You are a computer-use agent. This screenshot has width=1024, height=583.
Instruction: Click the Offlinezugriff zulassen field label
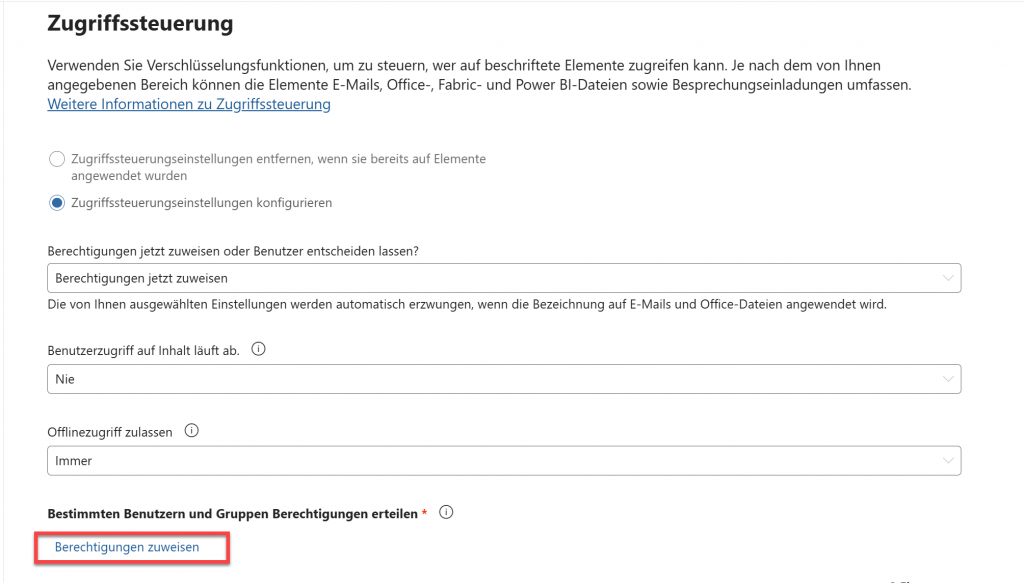pos(110,432)
